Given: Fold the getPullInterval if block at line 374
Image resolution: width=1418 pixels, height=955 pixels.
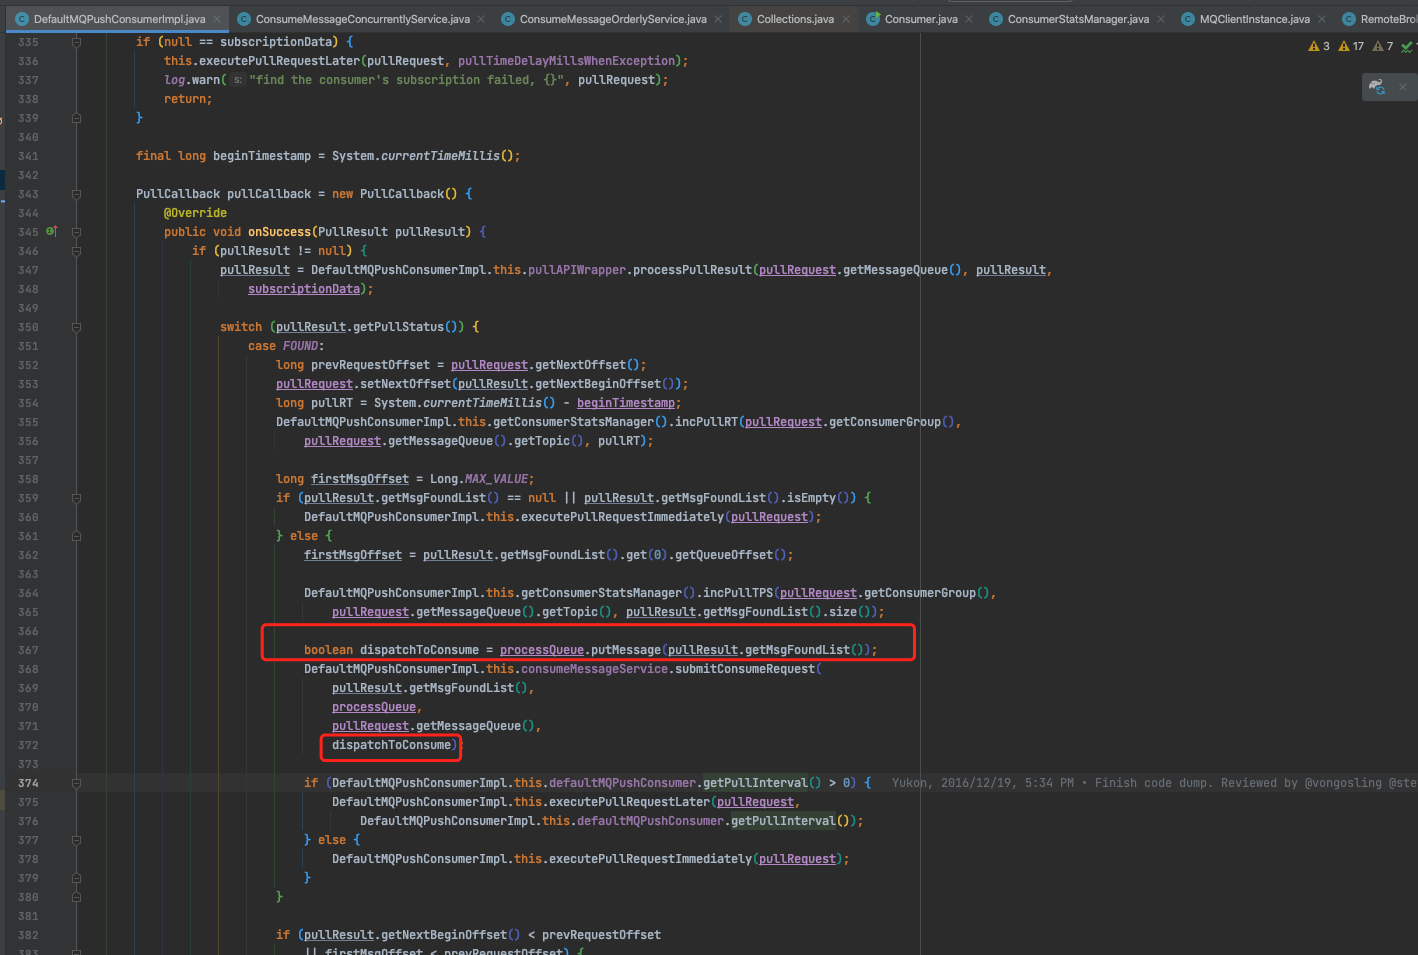Looking at the screenshot, I should (x=76, y=783).
